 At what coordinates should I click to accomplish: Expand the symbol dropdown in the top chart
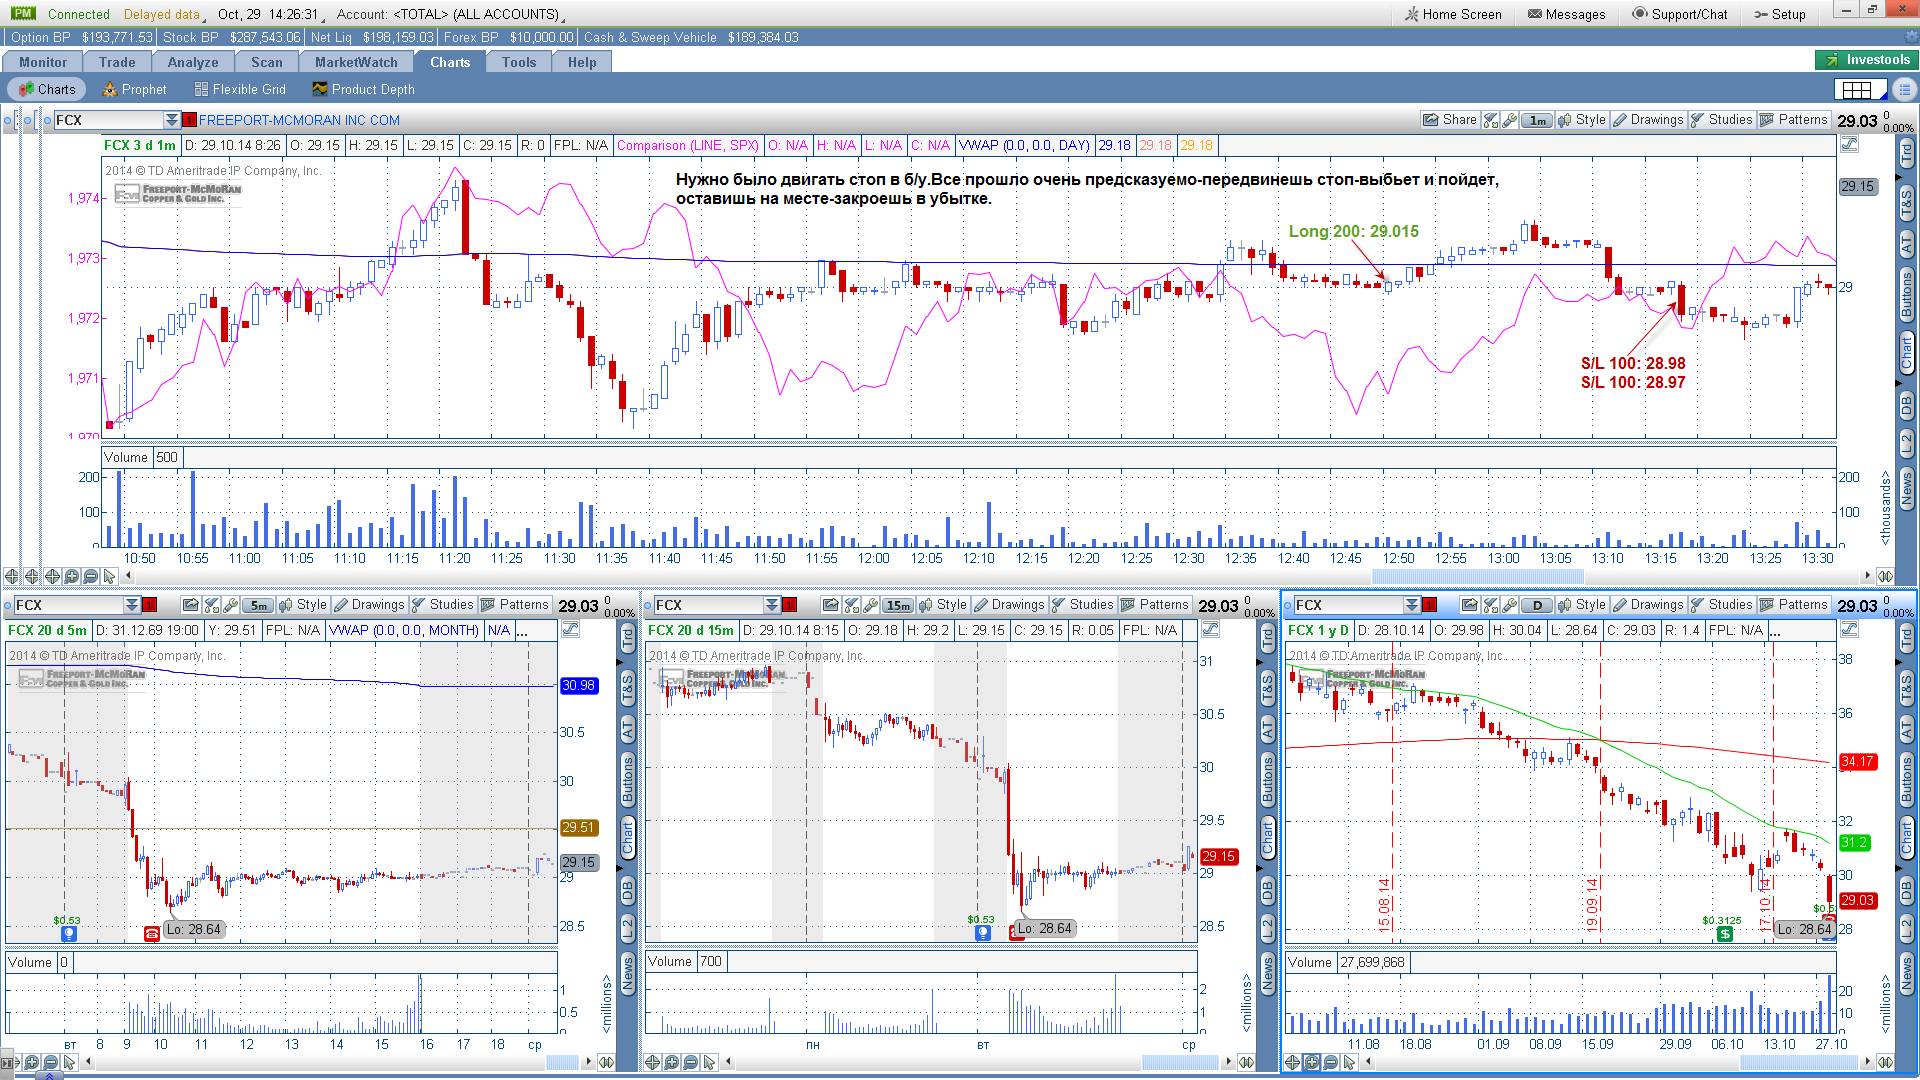[x=172, y=120]
